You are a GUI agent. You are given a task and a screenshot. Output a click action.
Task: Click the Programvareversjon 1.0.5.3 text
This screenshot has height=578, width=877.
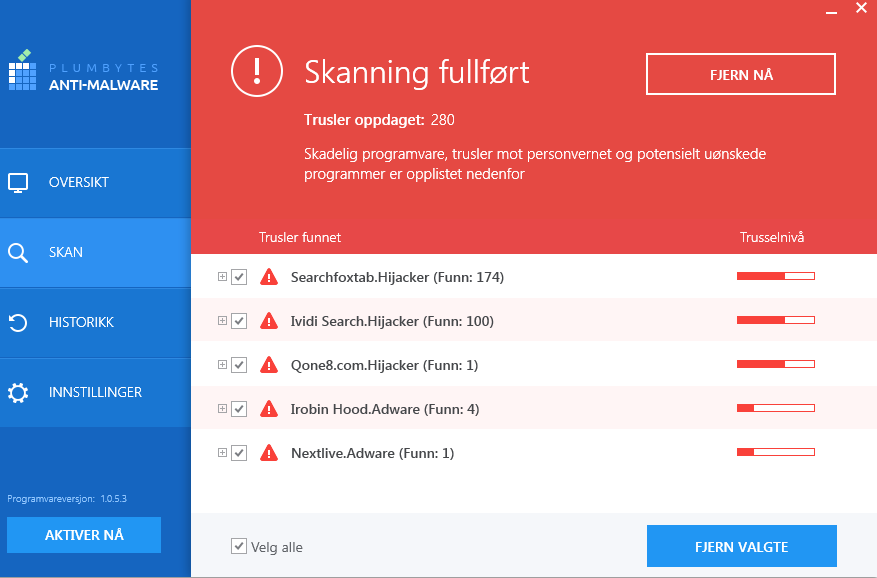tap(67, 499)
